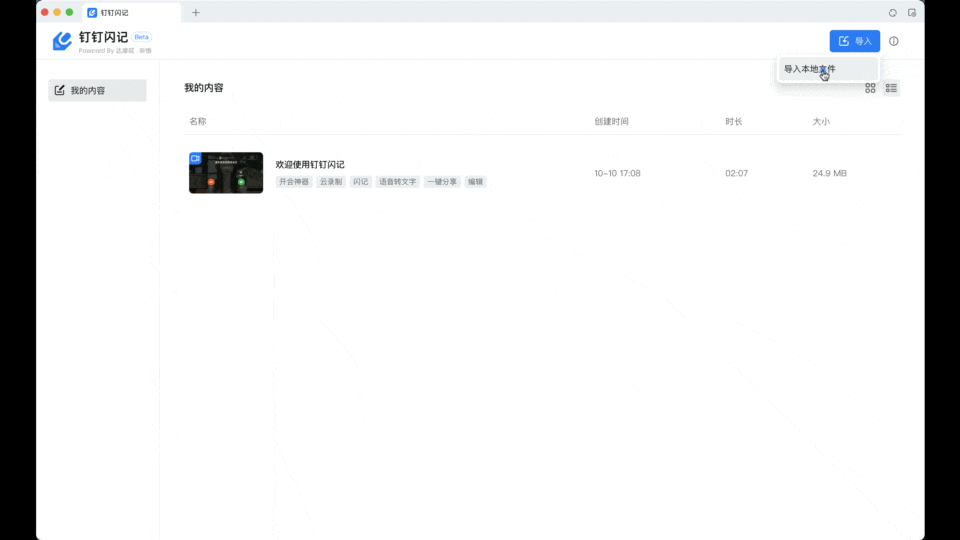Screen dimensions: 960x540
Task: Click the 编辑 tag
Action: tap(476, 182)
